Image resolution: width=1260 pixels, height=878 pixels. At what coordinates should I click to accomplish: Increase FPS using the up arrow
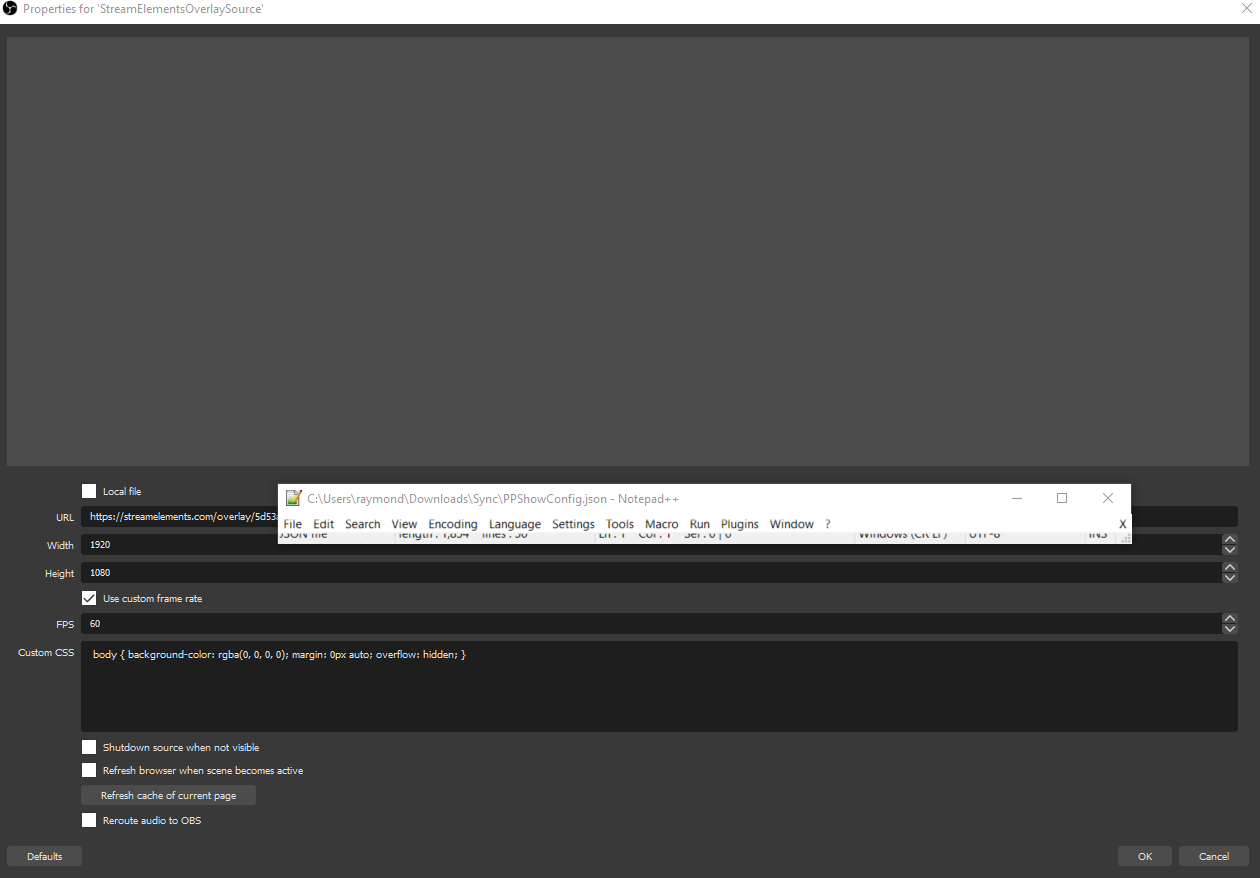tap(1230, 618)
